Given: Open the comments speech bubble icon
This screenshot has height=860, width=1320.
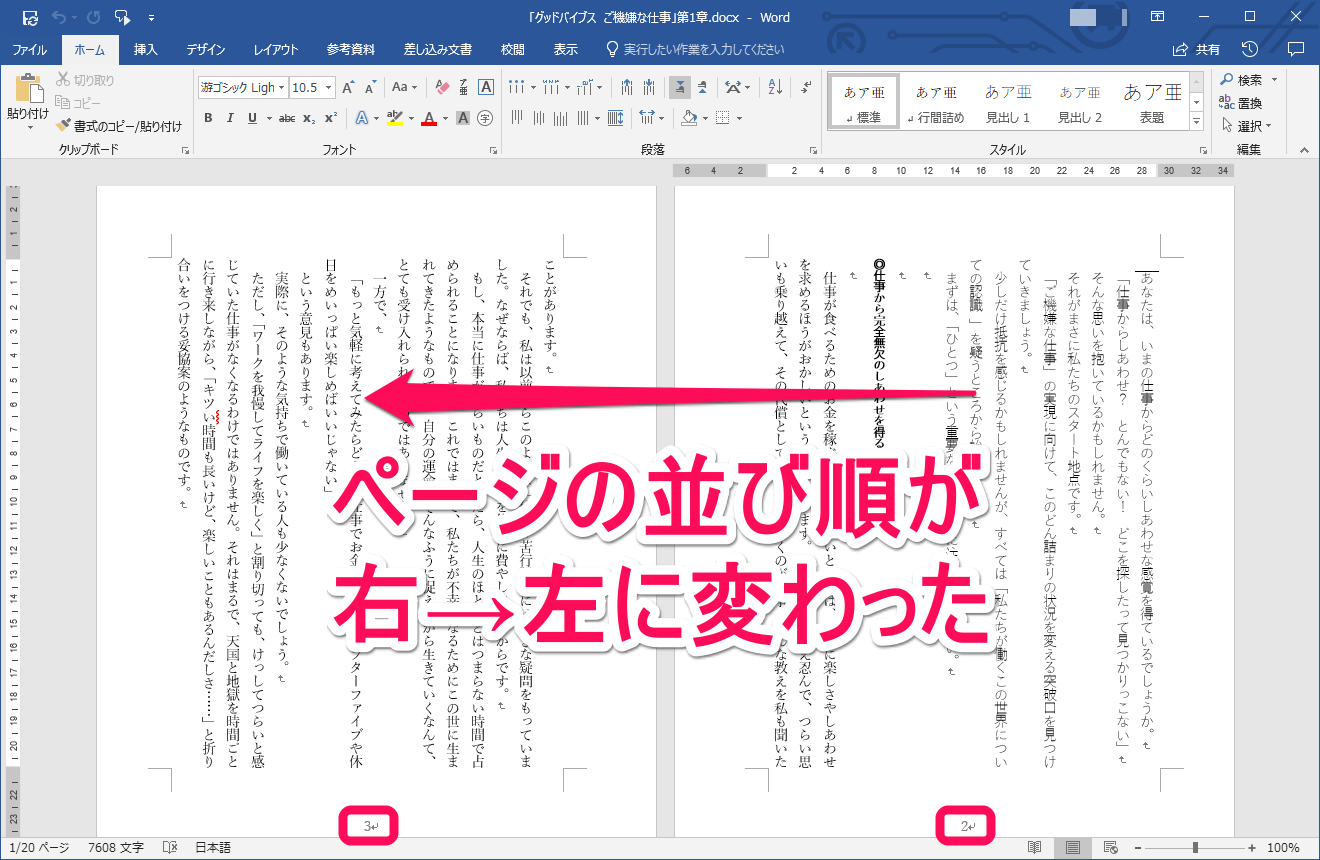Looking at the screenshot, I should (x=1296, y=49).
